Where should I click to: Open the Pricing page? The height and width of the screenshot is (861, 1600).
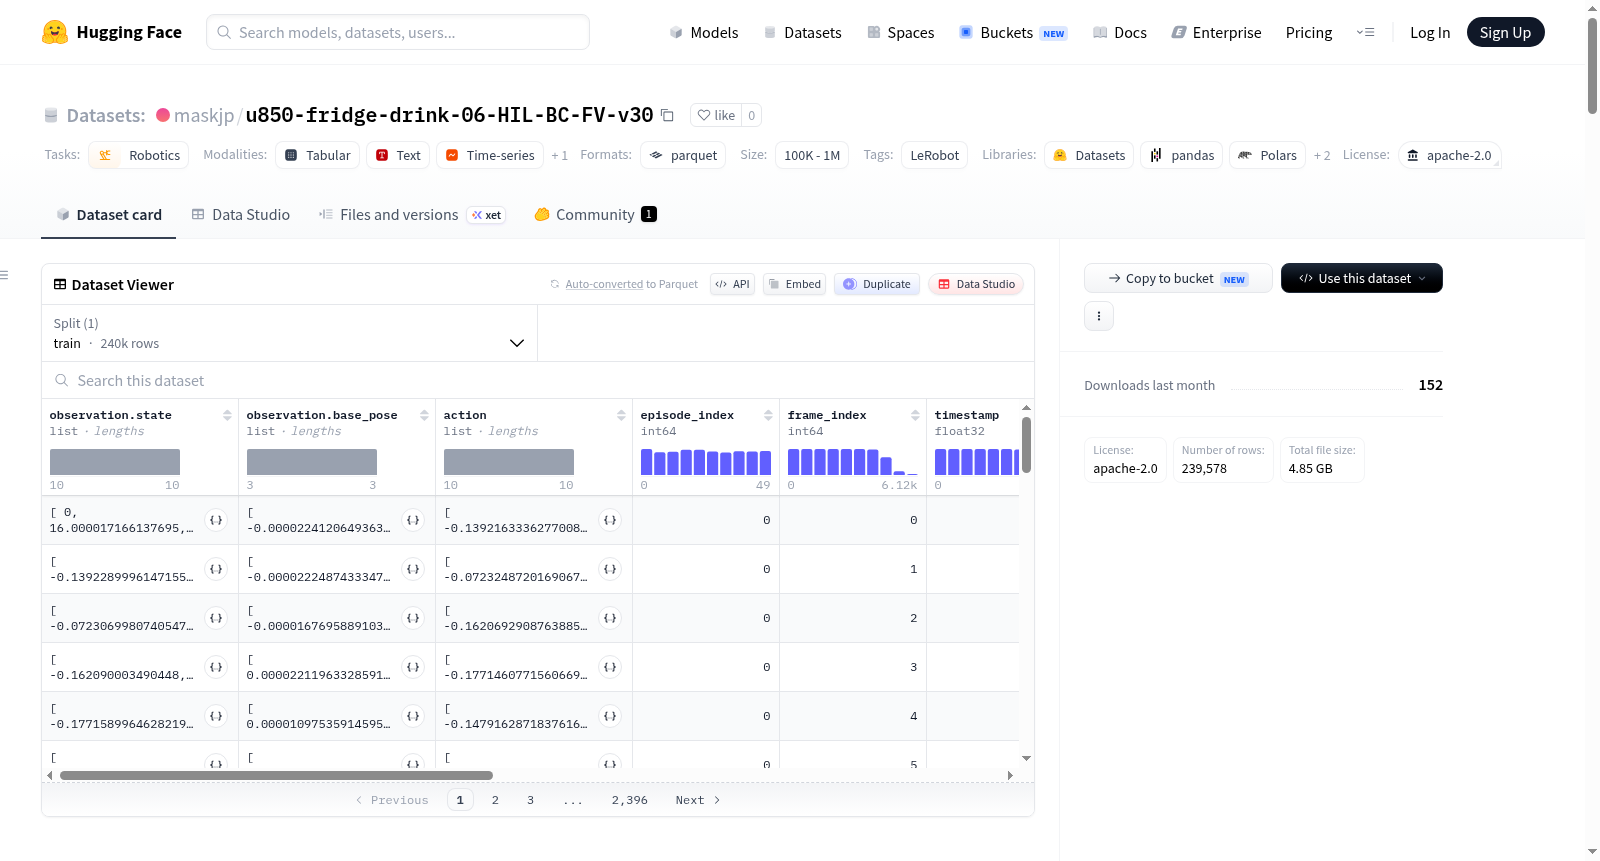(x=1309, y=32)
